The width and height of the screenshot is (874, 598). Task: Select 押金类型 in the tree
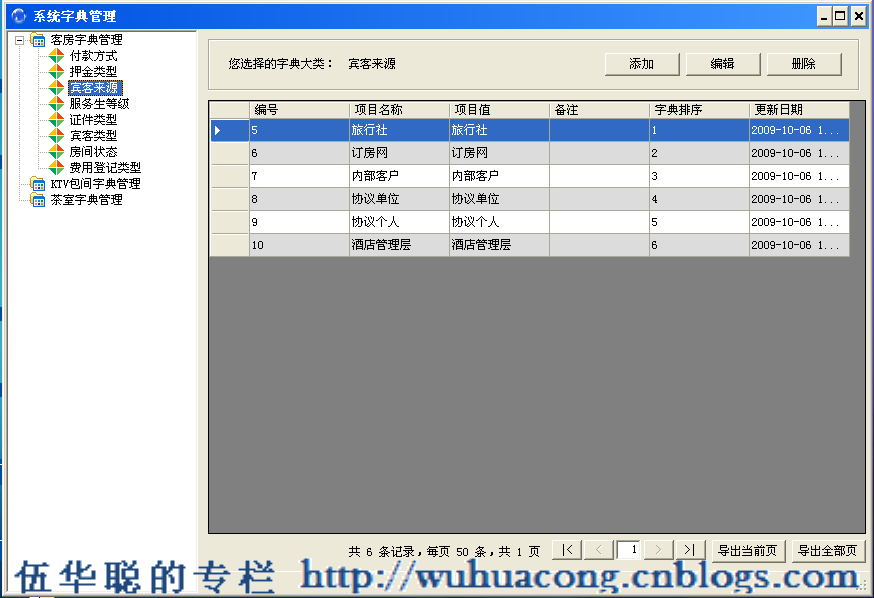pos(93,72)
